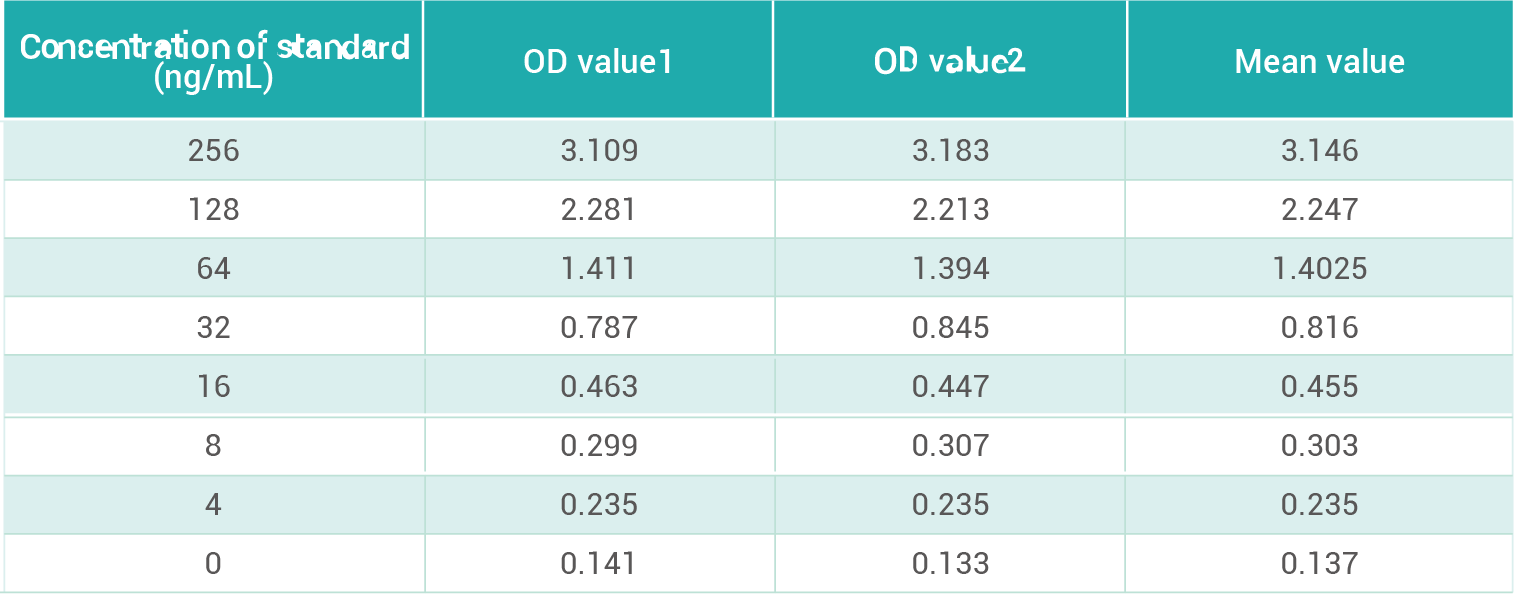Click the cell with value 1.394
Viewport: 1514px width, 594px height.
950,268
